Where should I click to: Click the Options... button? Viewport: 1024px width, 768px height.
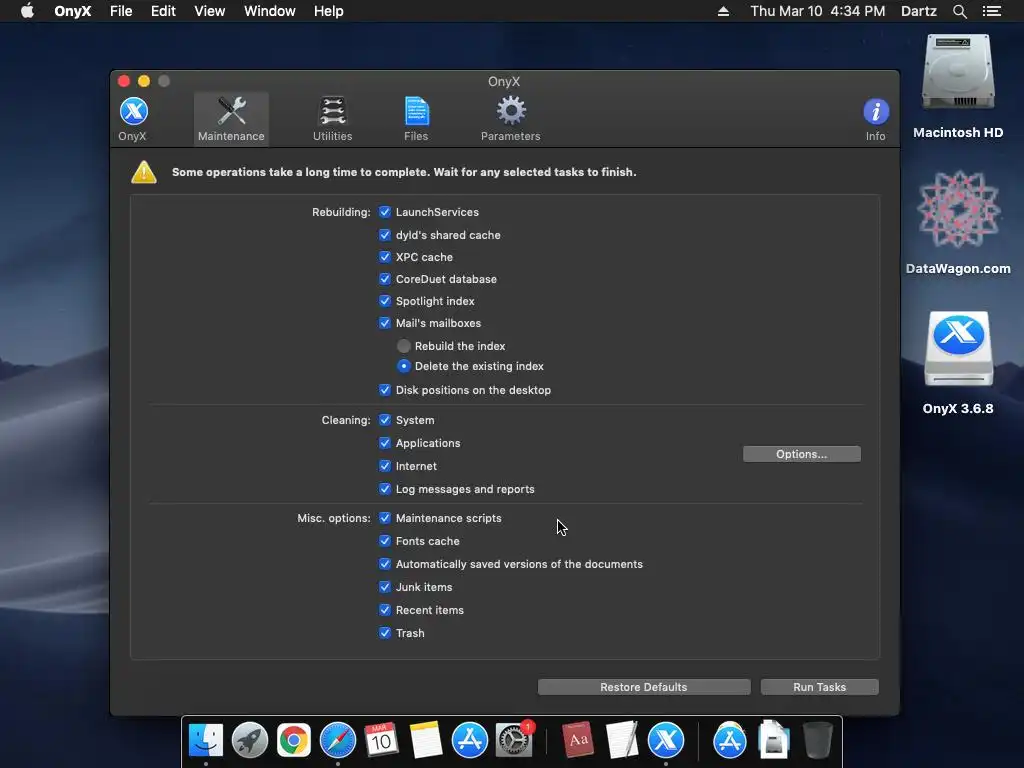tap(801, 454)
